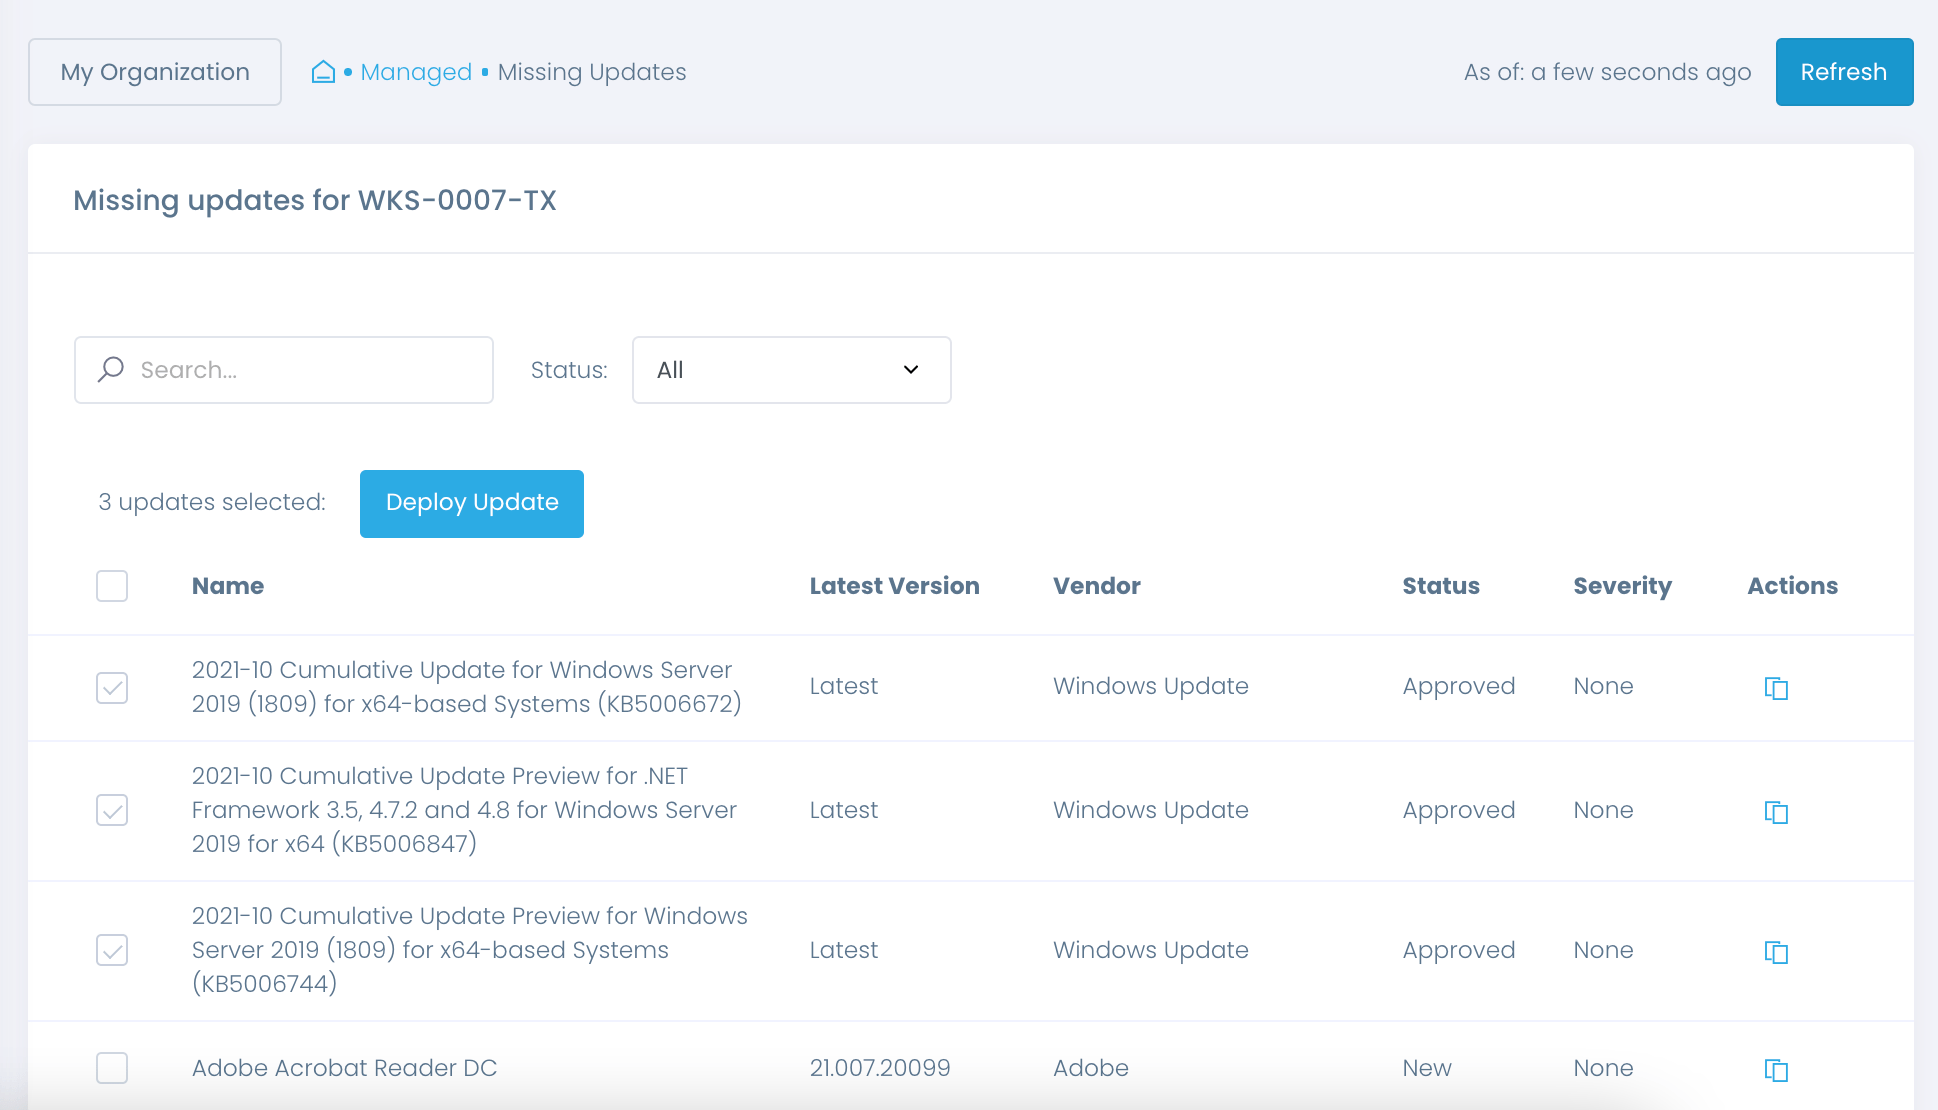Click the copy action icon for KB5006672 update
This screenshot has width=1938, height=1110.
(x=1776, y=688)
